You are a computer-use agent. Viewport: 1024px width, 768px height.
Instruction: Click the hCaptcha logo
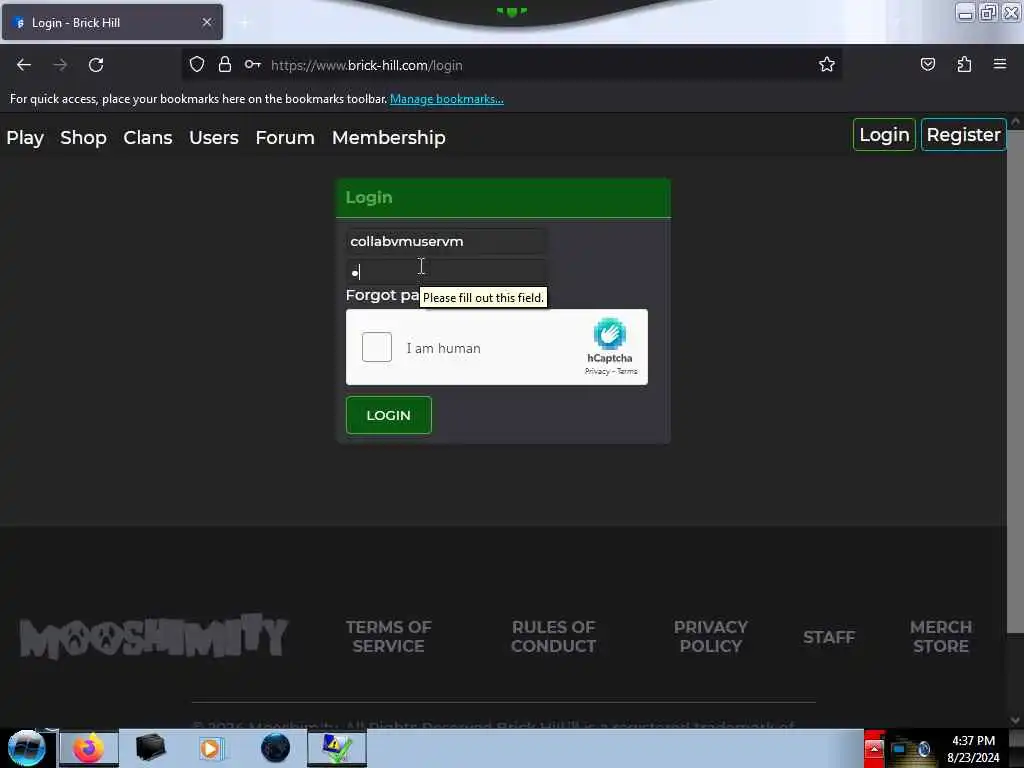609,333
